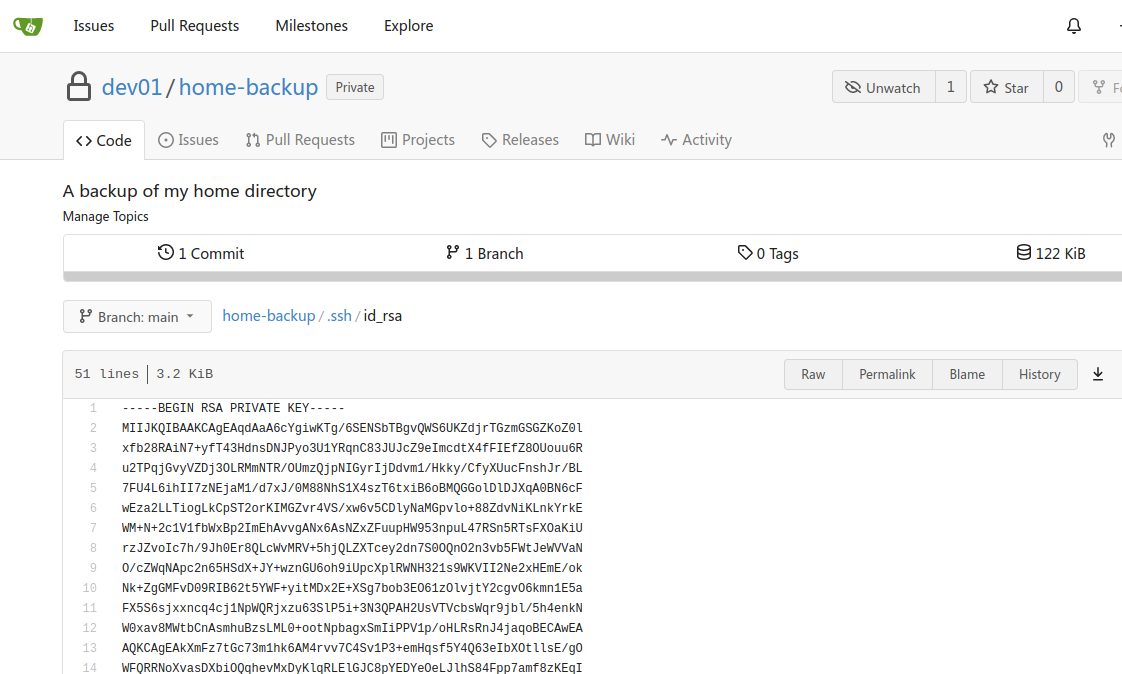
Task: Toggle Unwatch for this repository
Action: pos(883,87)
